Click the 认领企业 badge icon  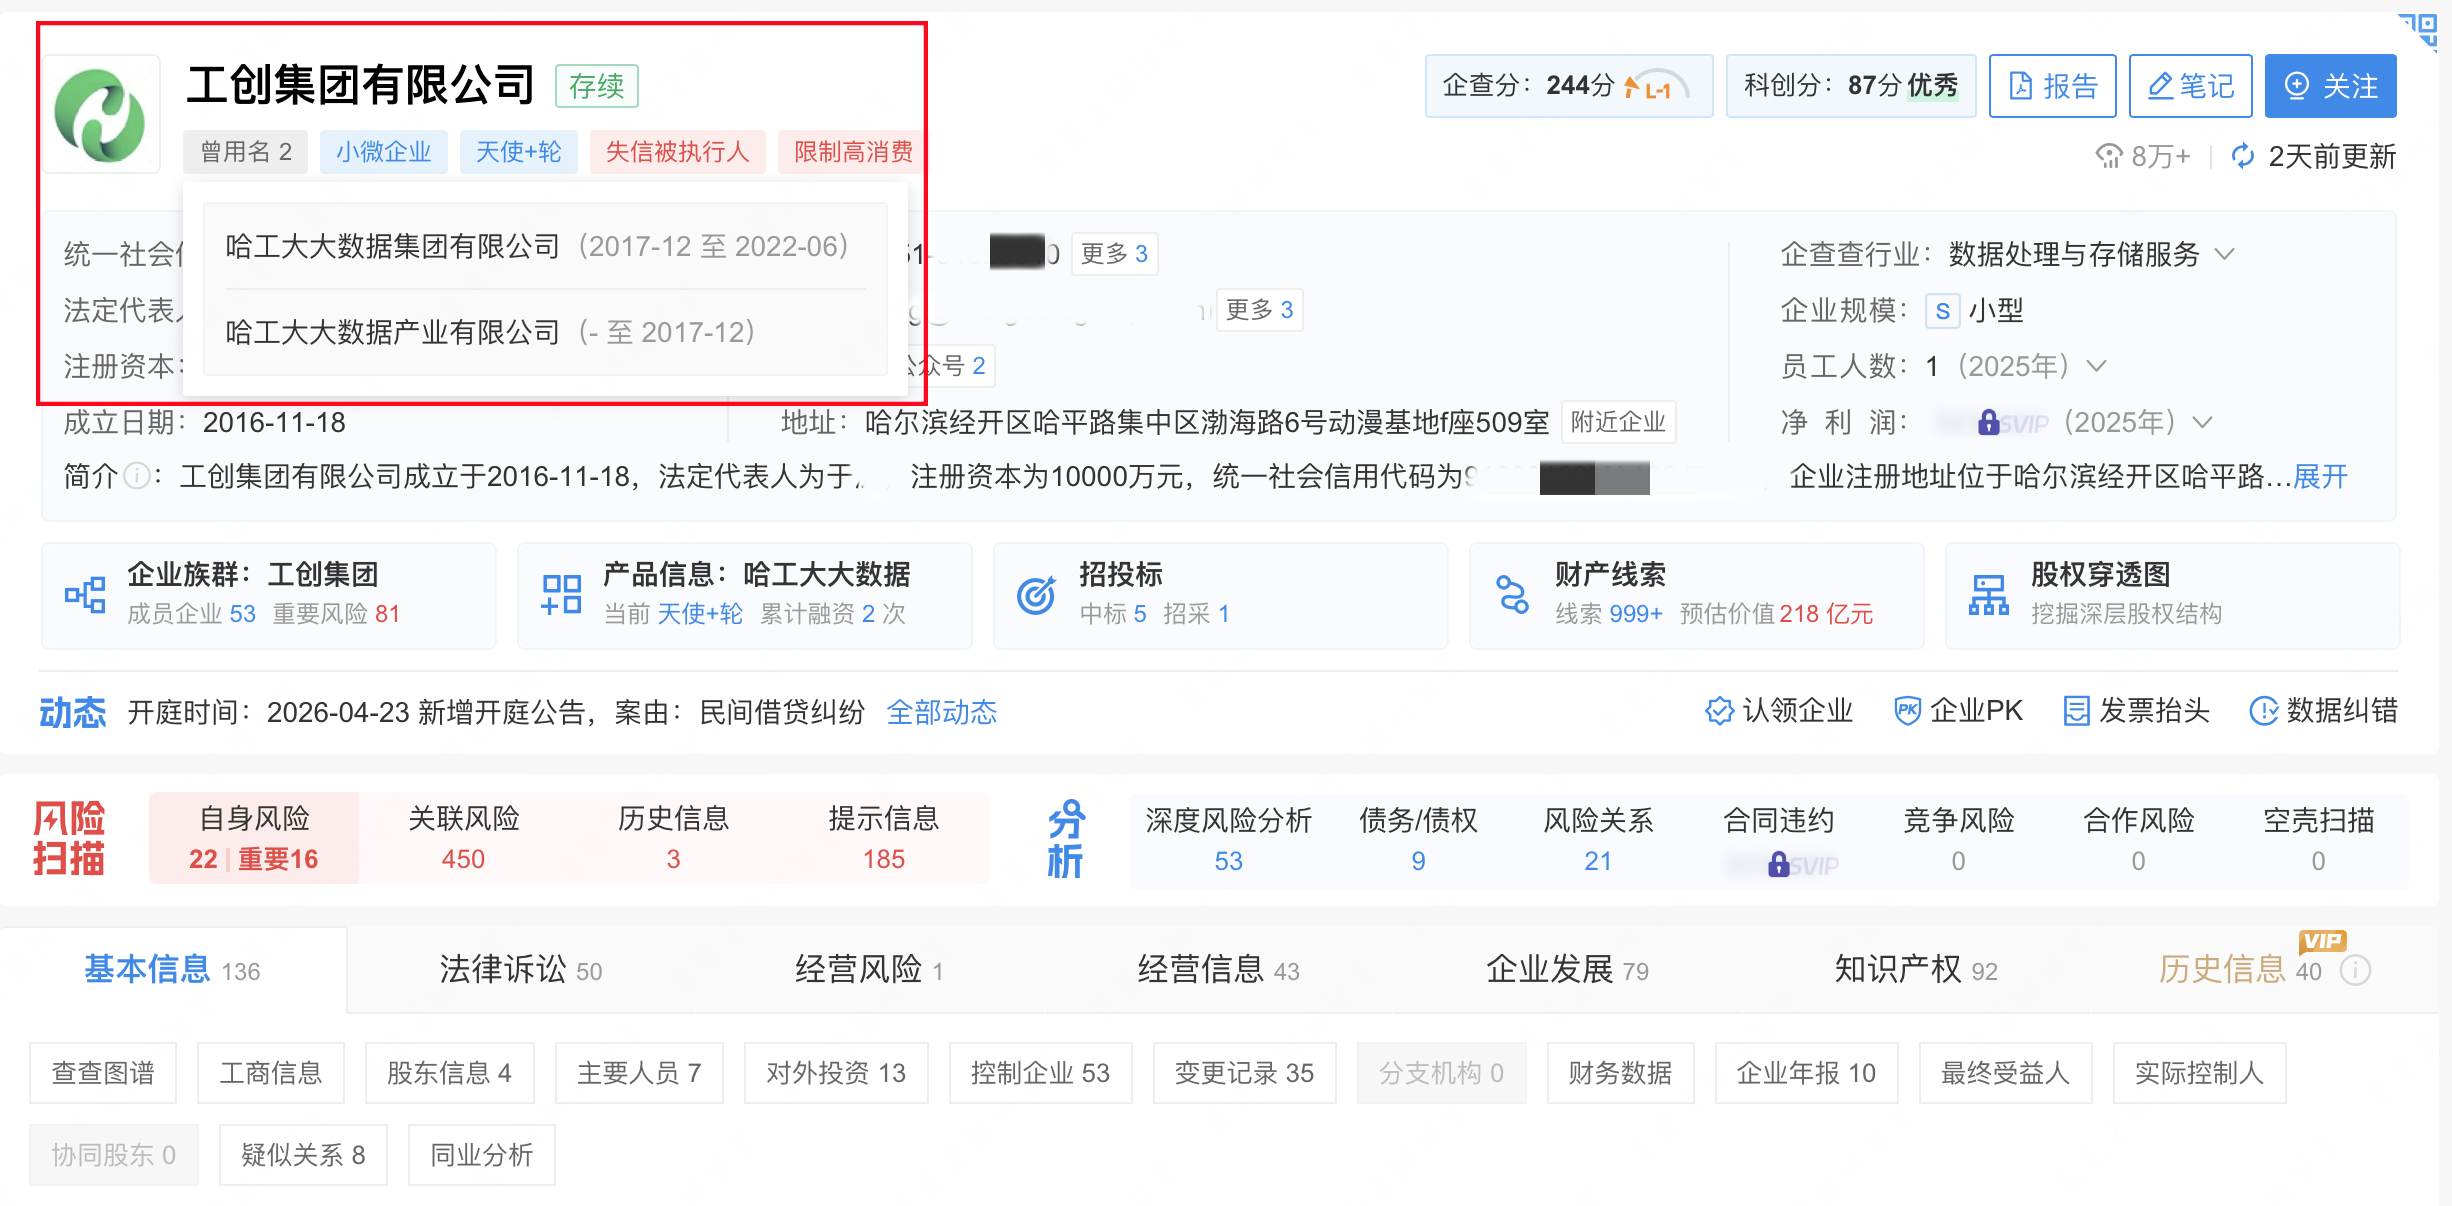(x=1719, y=711)
